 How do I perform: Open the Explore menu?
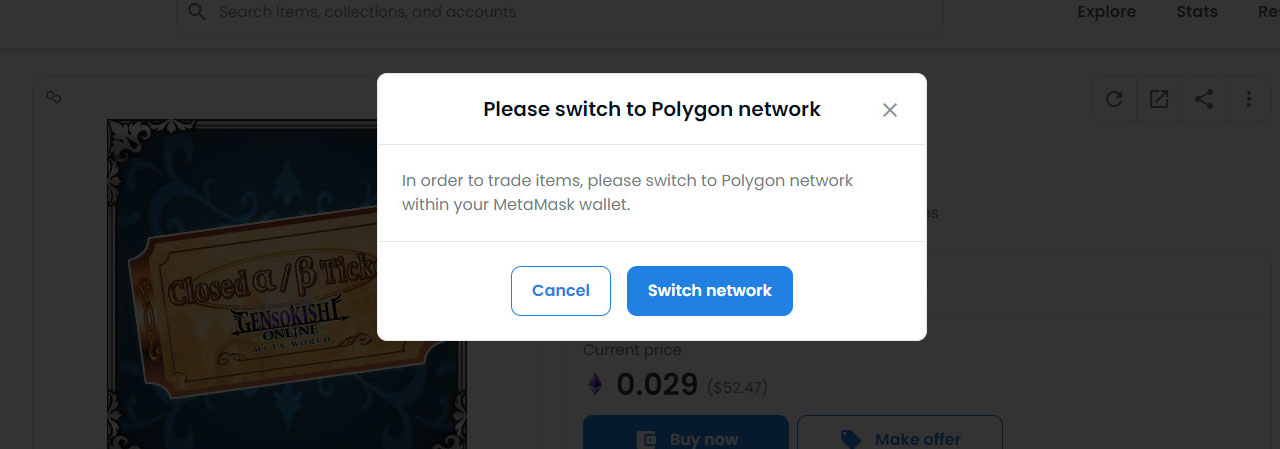tap(1106, 12)
